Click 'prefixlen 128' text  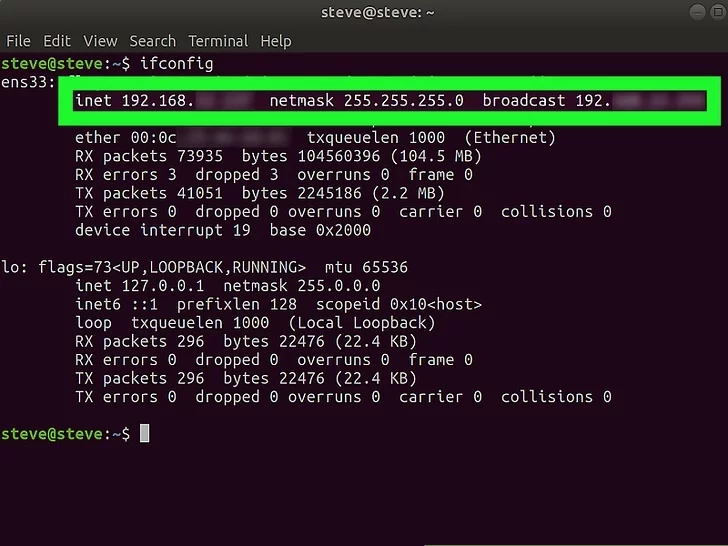(237, 305)
